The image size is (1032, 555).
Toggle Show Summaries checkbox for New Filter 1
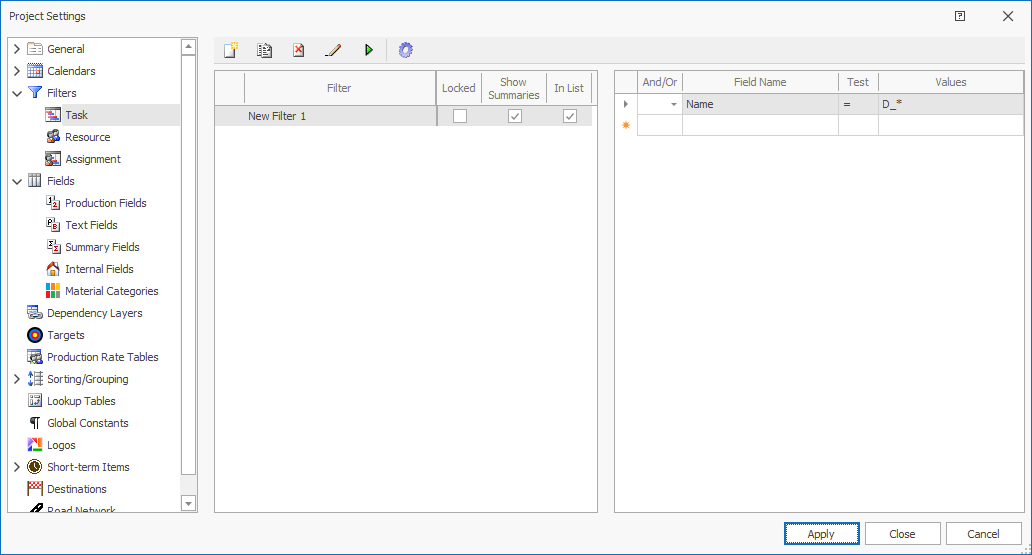point(514,116)
